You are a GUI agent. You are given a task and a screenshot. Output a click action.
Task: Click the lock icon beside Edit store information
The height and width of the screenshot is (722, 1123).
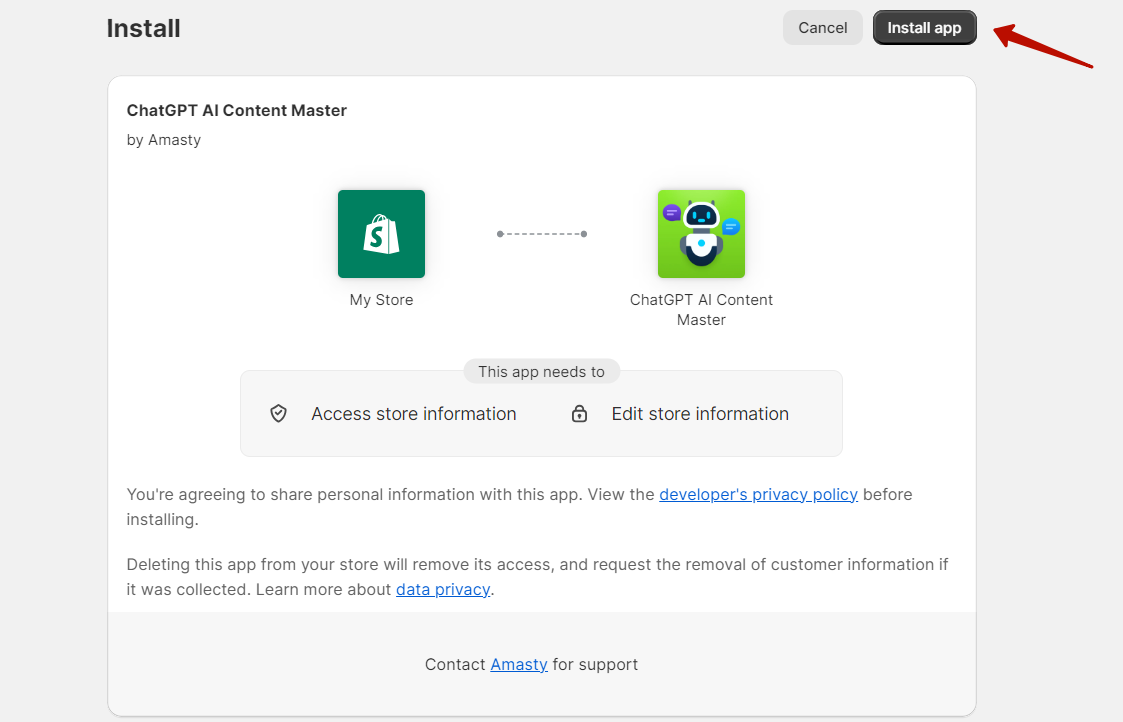pyautogui.click(x=579, y=413)
